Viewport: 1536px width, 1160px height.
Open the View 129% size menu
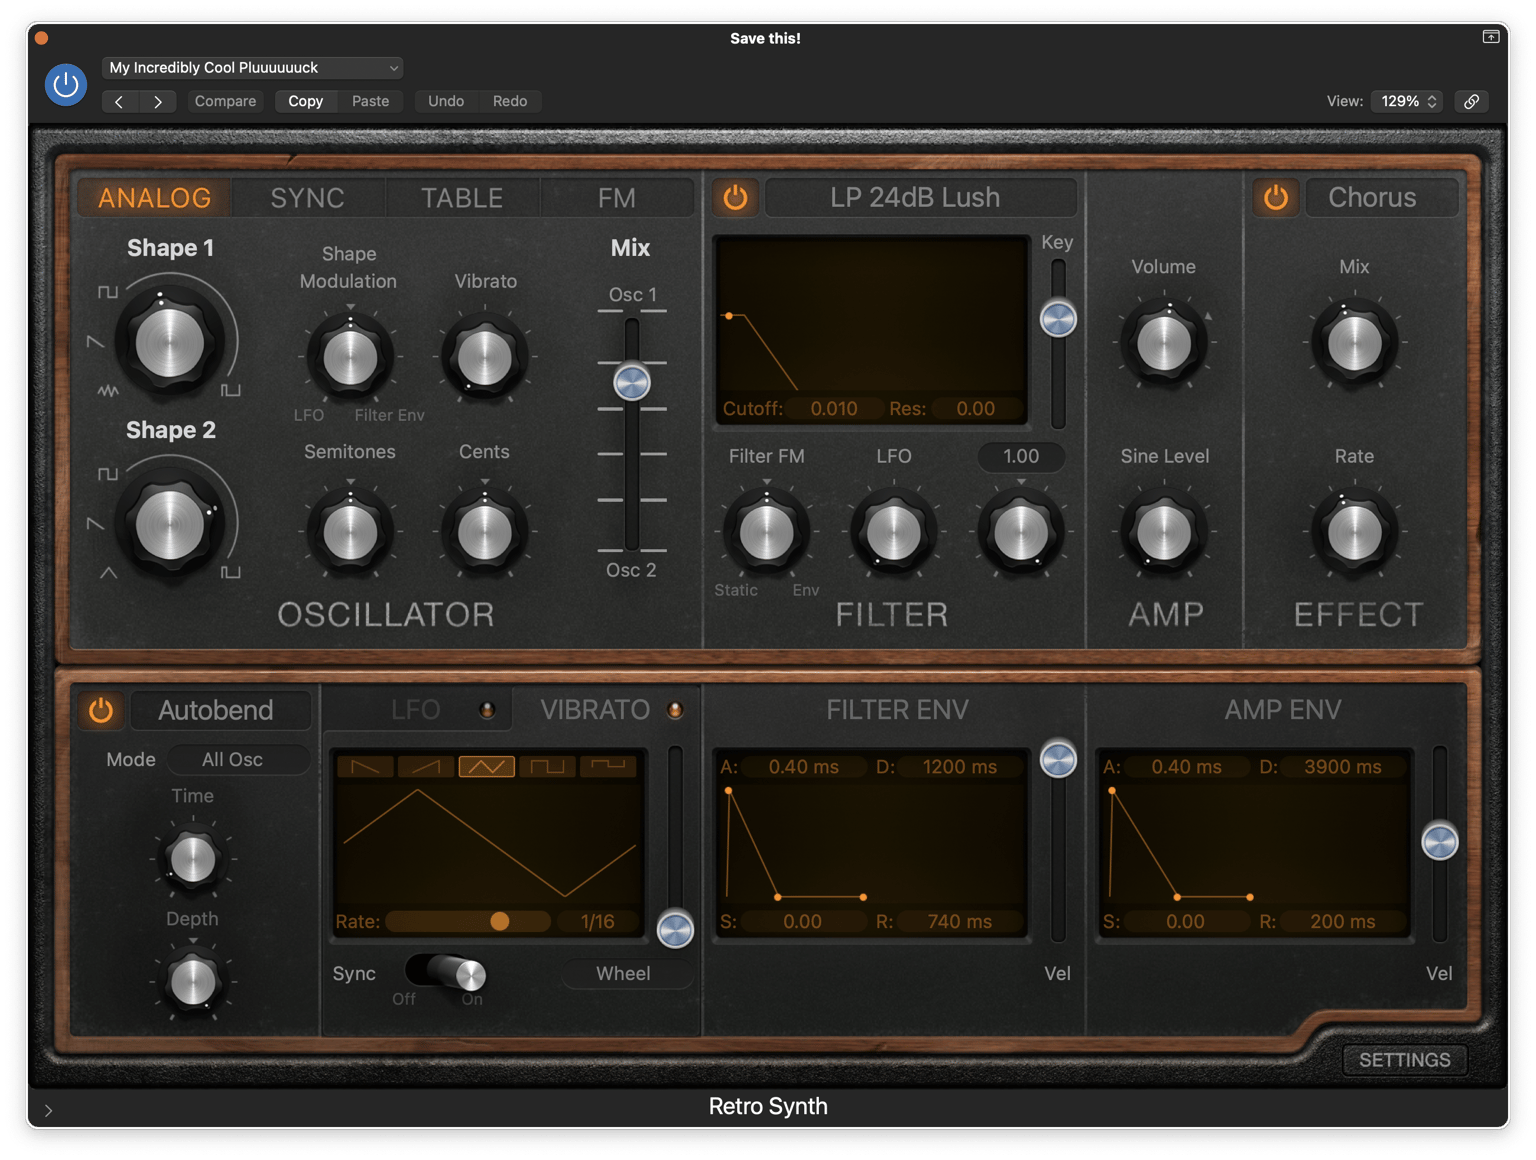click(1407, 101)
